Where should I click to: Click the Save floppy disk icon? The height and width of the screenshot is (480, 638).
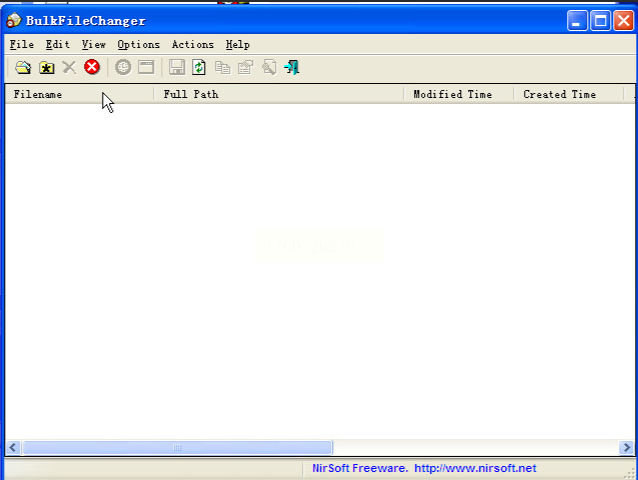coord(177,67)
